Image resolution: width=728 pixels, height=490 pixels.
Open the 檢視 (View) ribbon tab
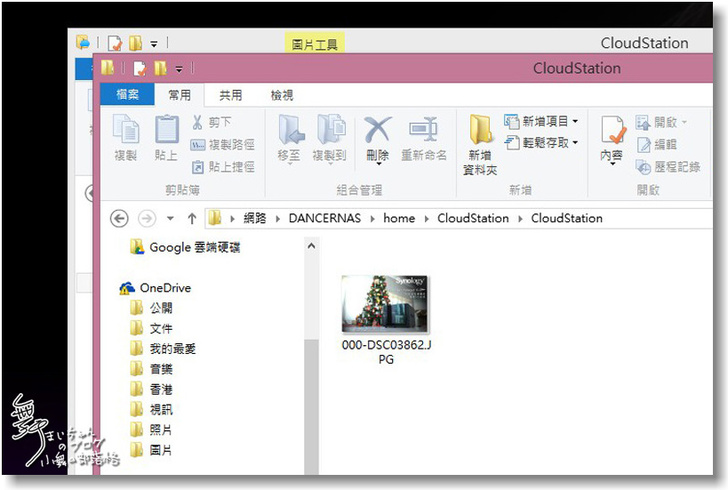pos(282,95)
